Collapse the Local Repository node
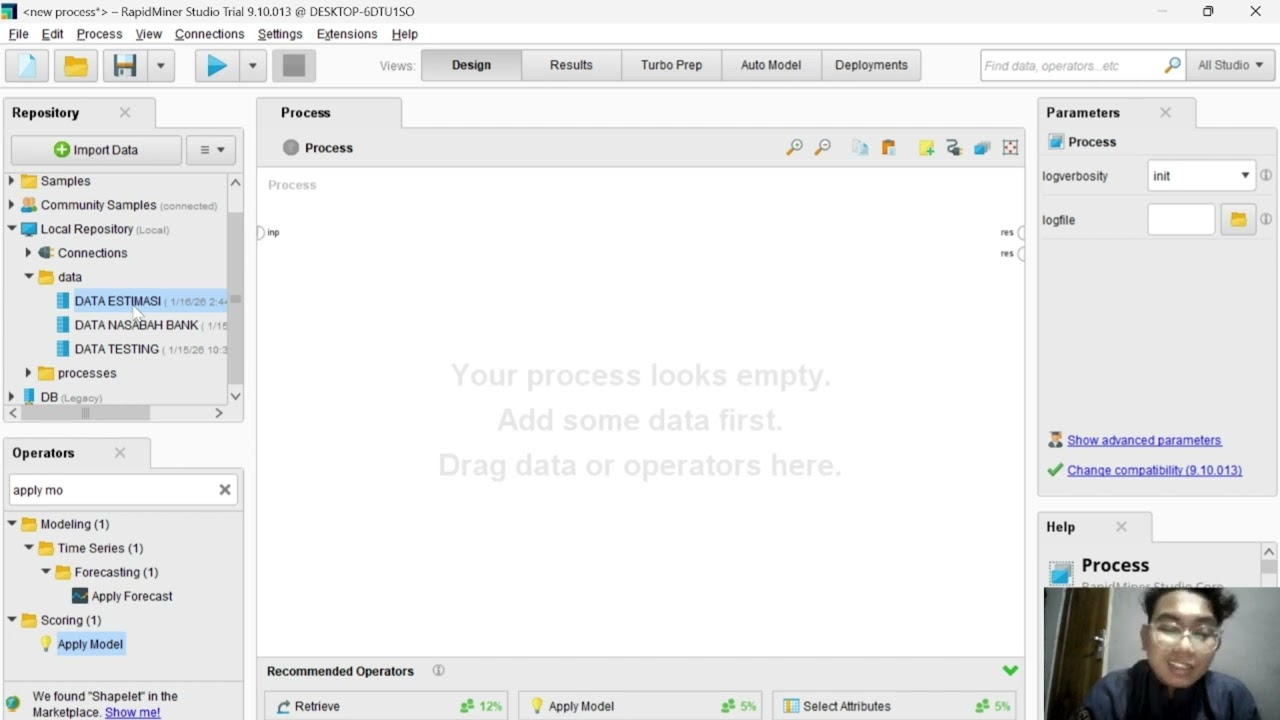Screen dimensions: 1280x720 pyautogui.click(x=12, y=229)
